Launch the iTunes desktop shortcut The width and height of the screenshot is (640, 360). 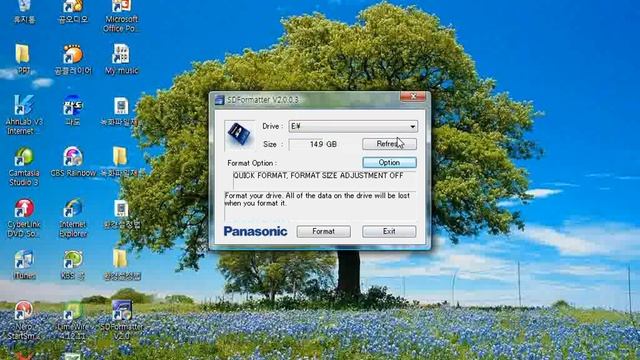(x=24, y=264)
